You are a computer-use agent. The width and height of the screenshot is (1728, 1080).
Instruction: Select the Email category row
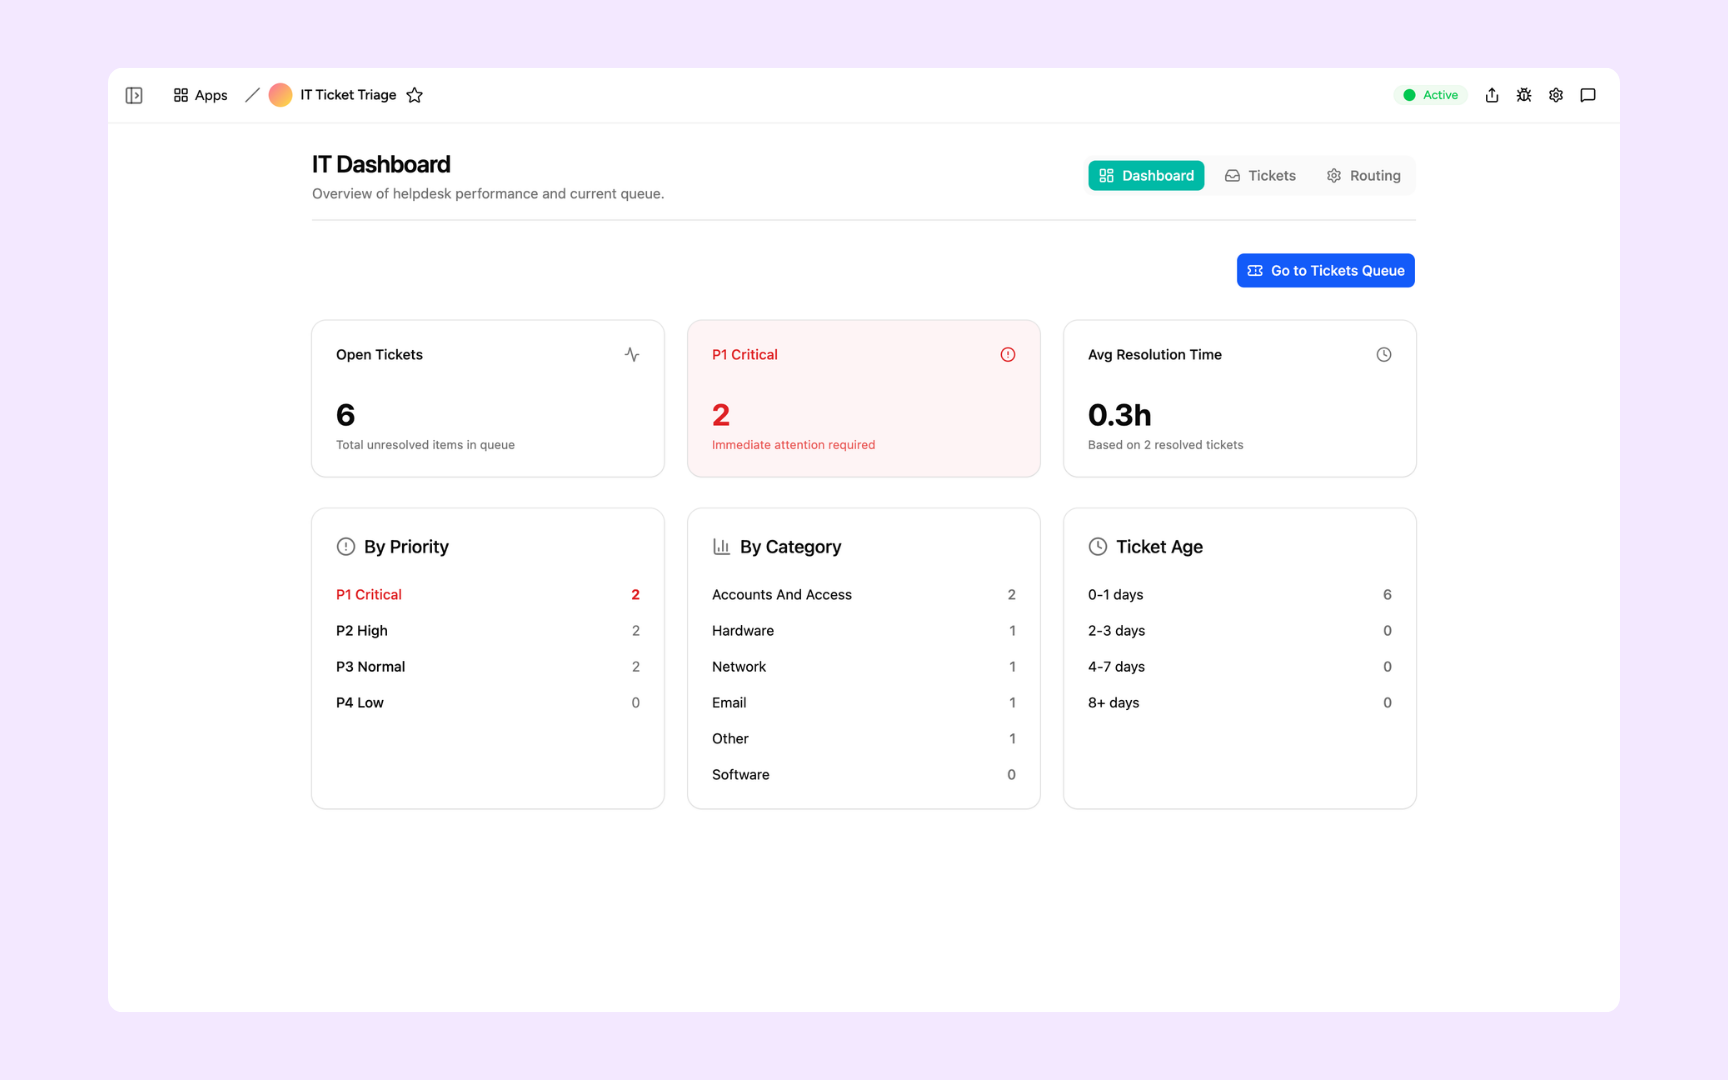864,703
